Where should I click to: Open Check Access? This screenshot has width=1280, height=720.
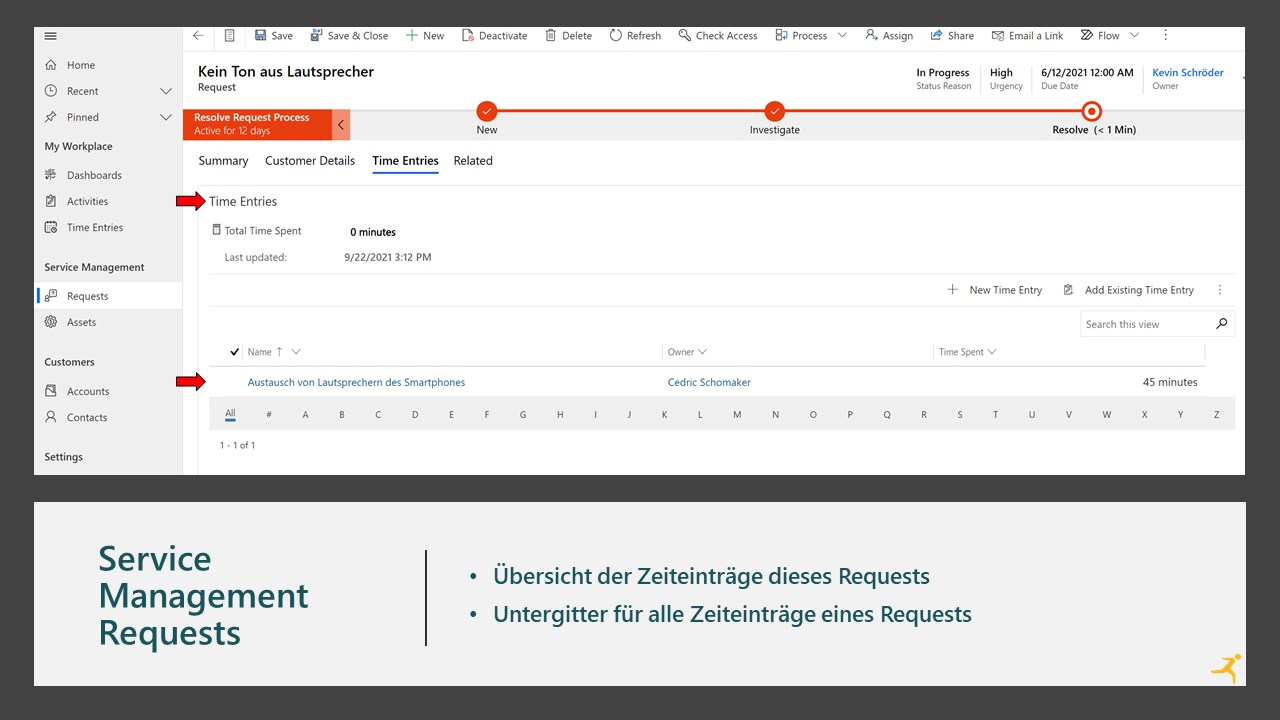tap(718, 35)
